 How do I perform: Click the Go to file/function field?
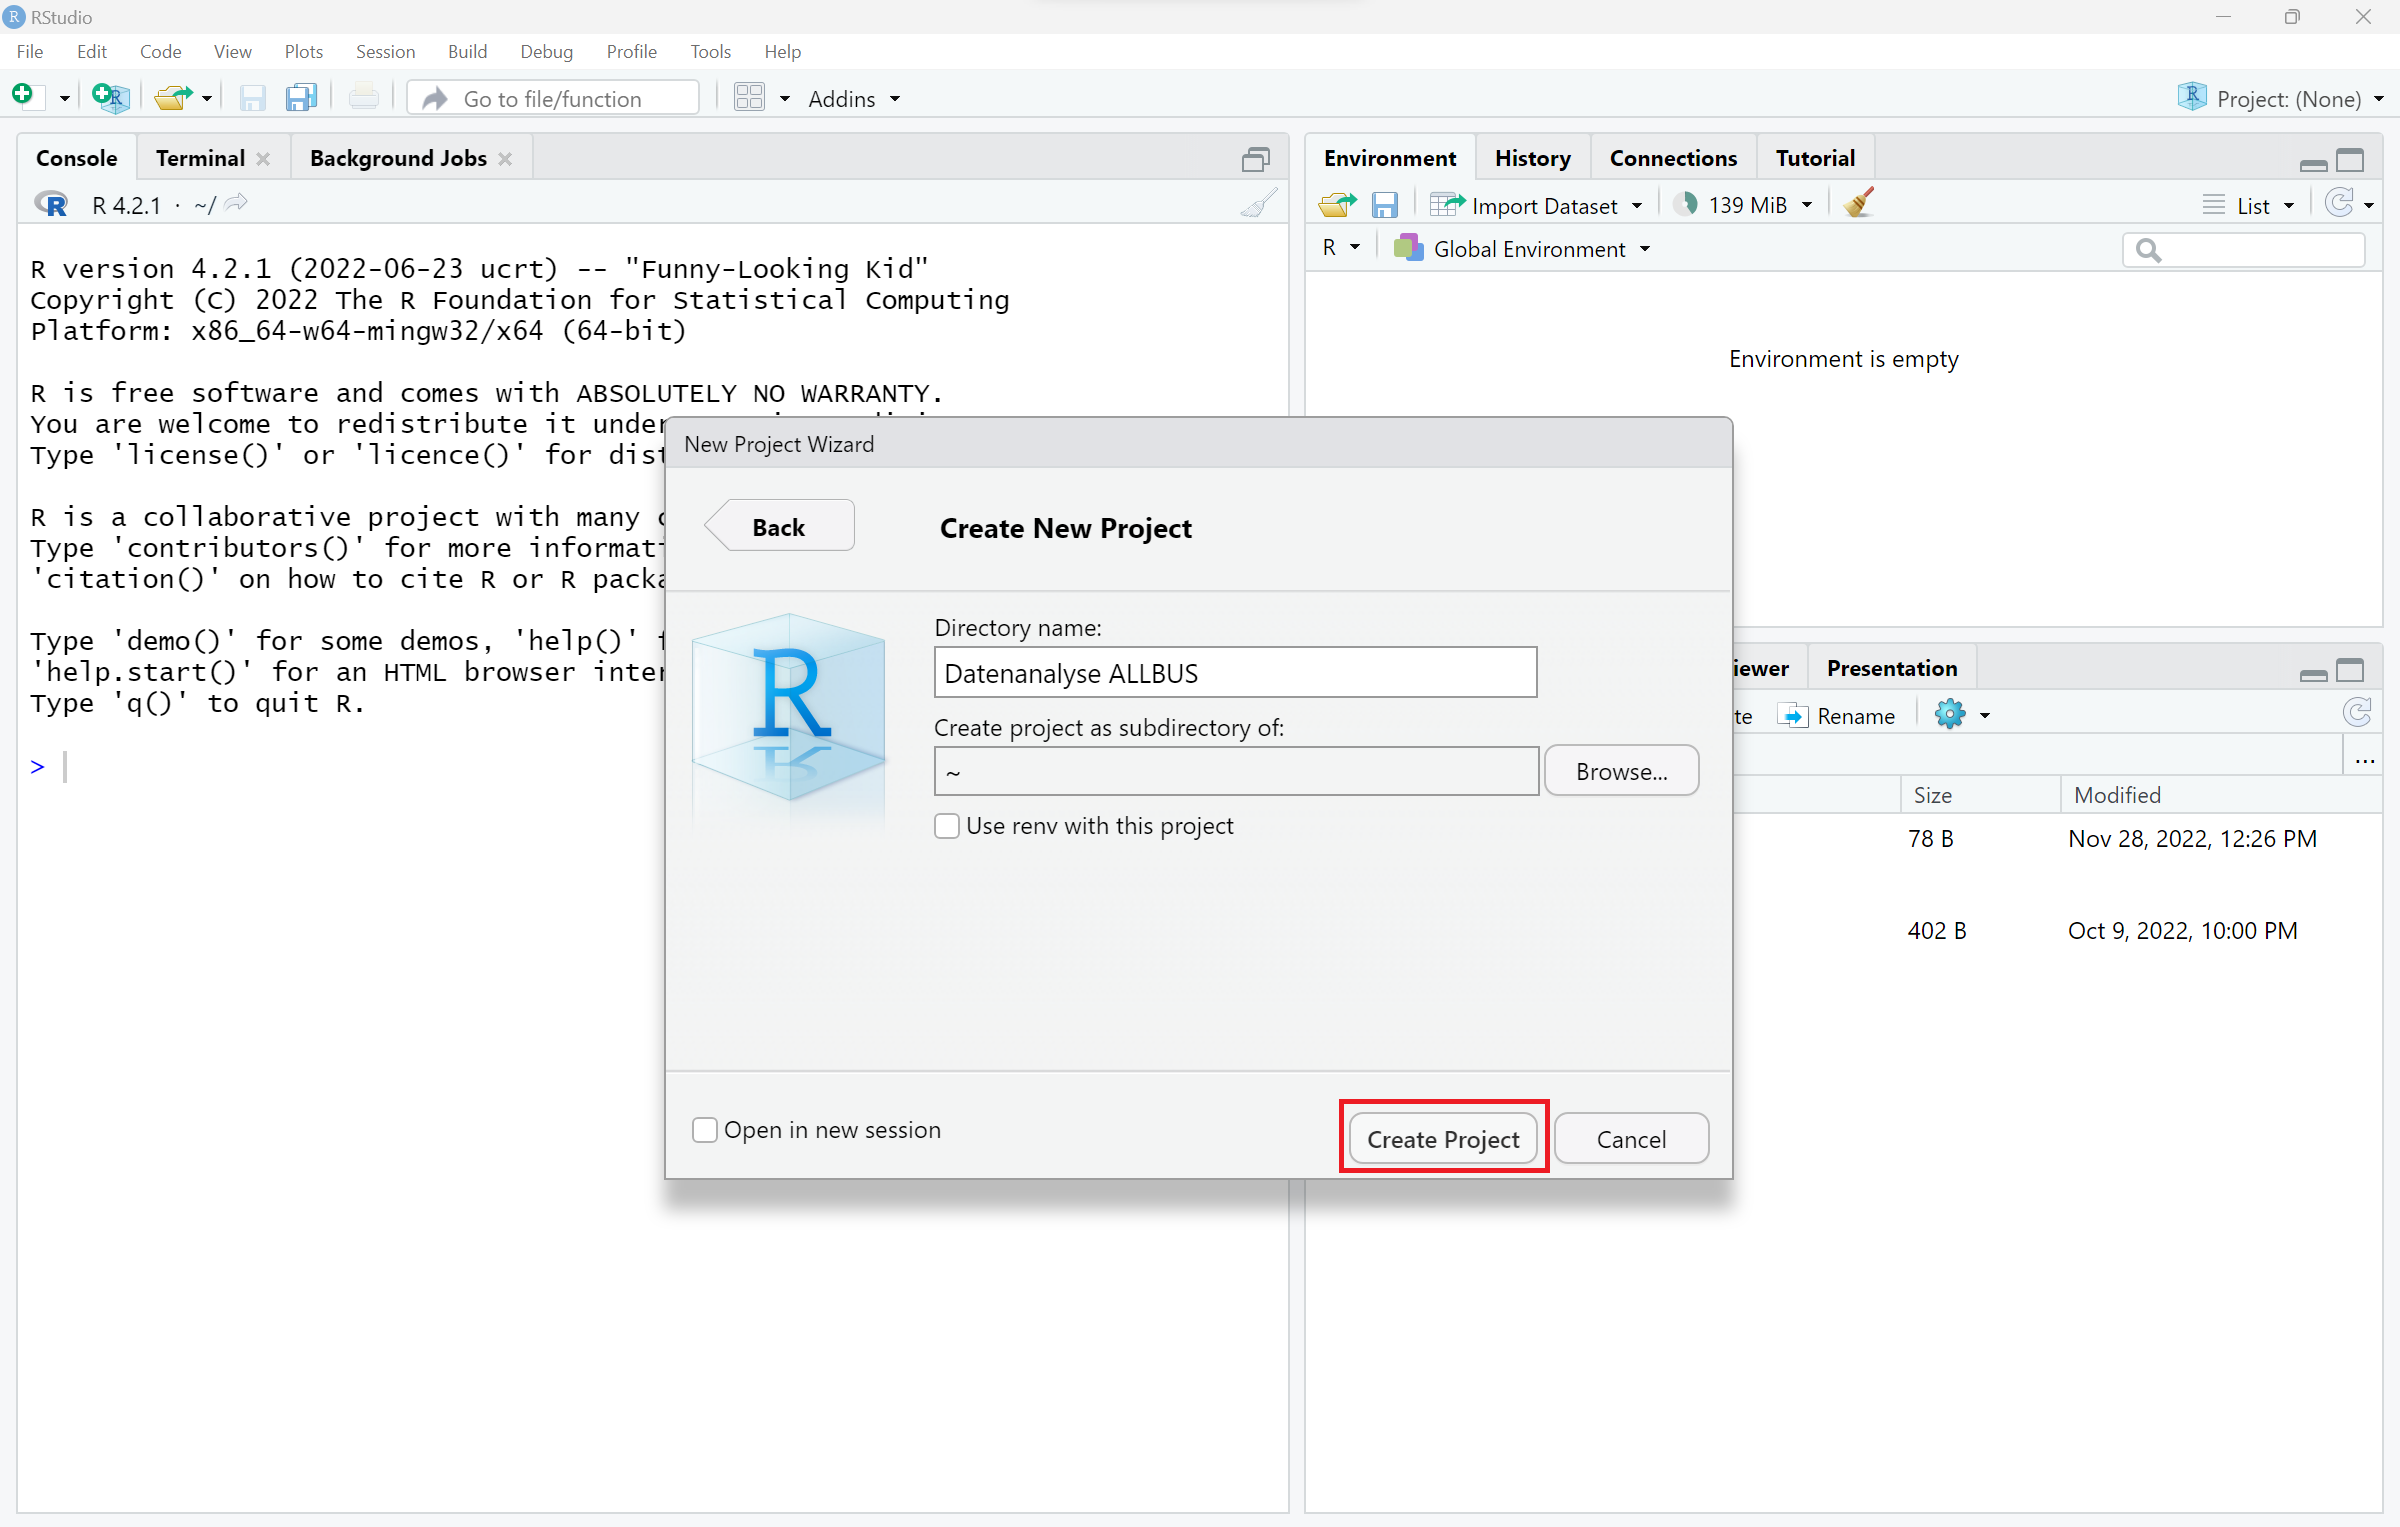pos(554,98)
